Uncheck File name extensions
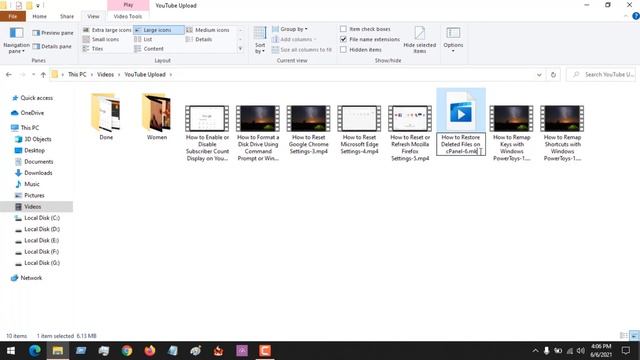640x360 pixels. click(x=343, y=39)
